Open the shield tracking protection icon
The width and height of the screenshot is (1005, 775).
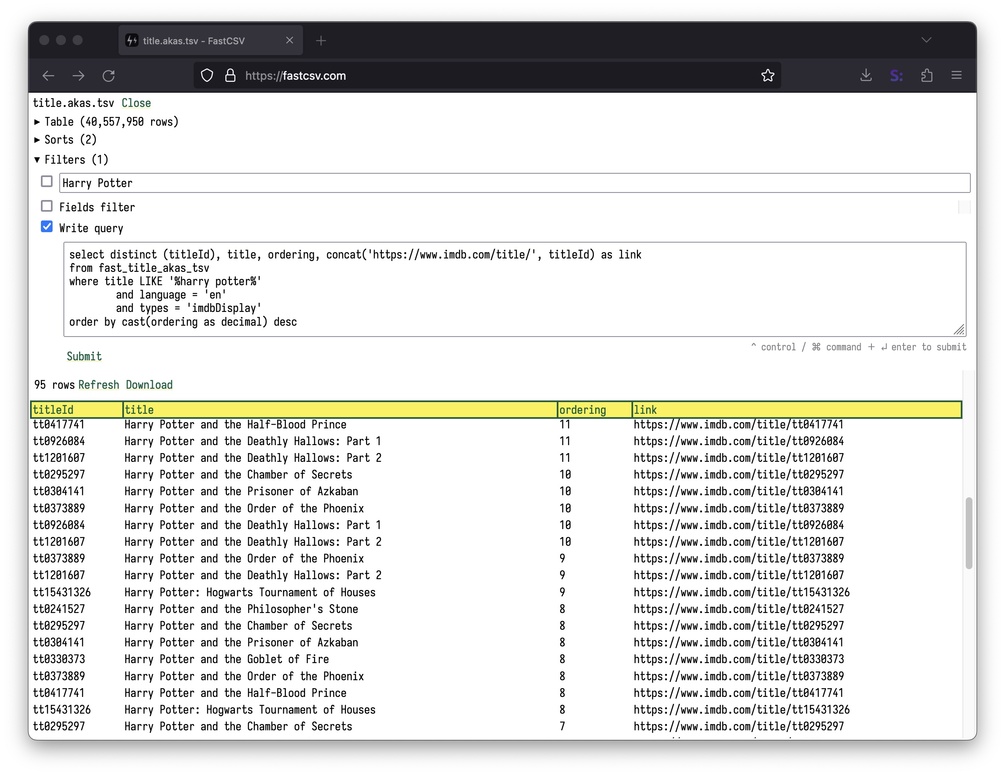click(207, 76)
